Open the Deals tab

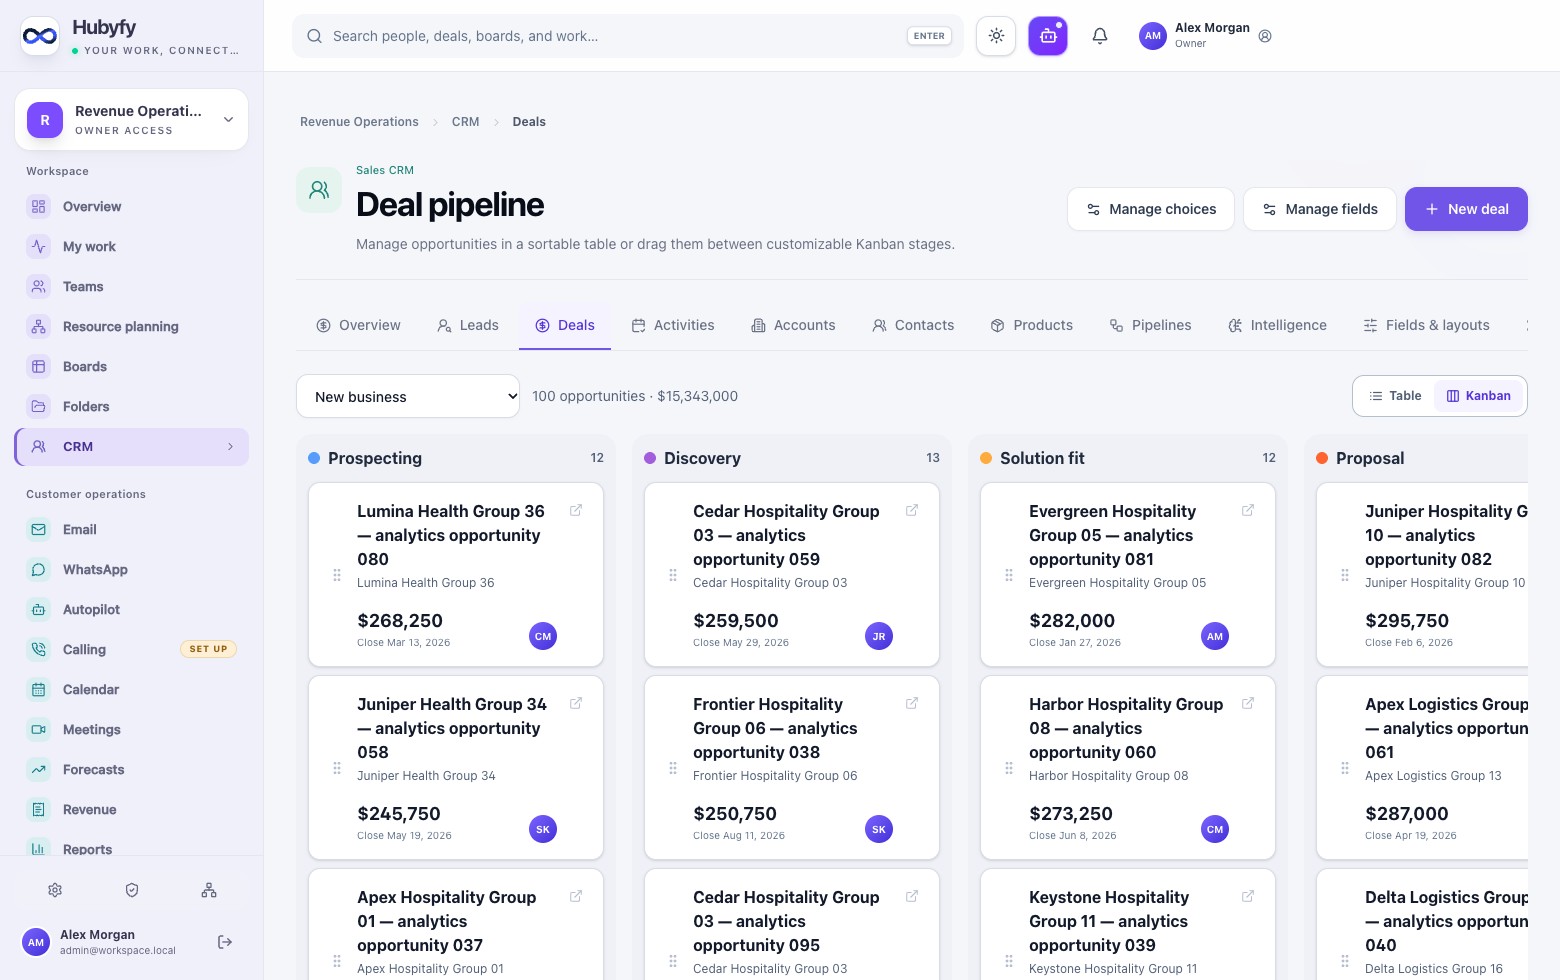click(565, 325)
